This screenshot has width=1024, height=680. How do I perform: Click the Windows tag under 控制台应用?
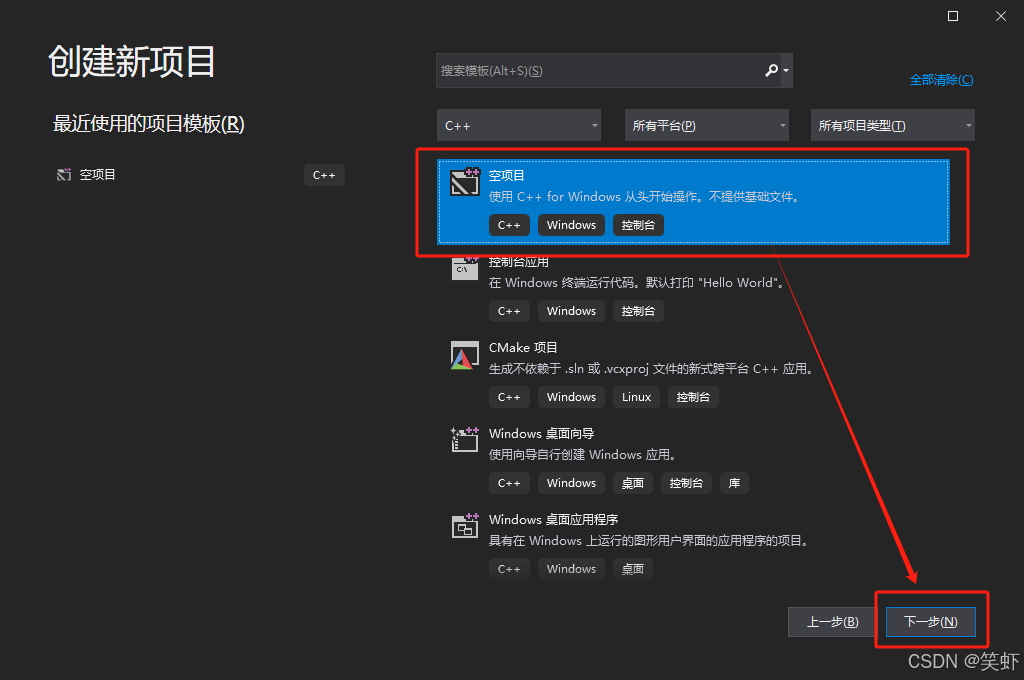click(571, 311)
